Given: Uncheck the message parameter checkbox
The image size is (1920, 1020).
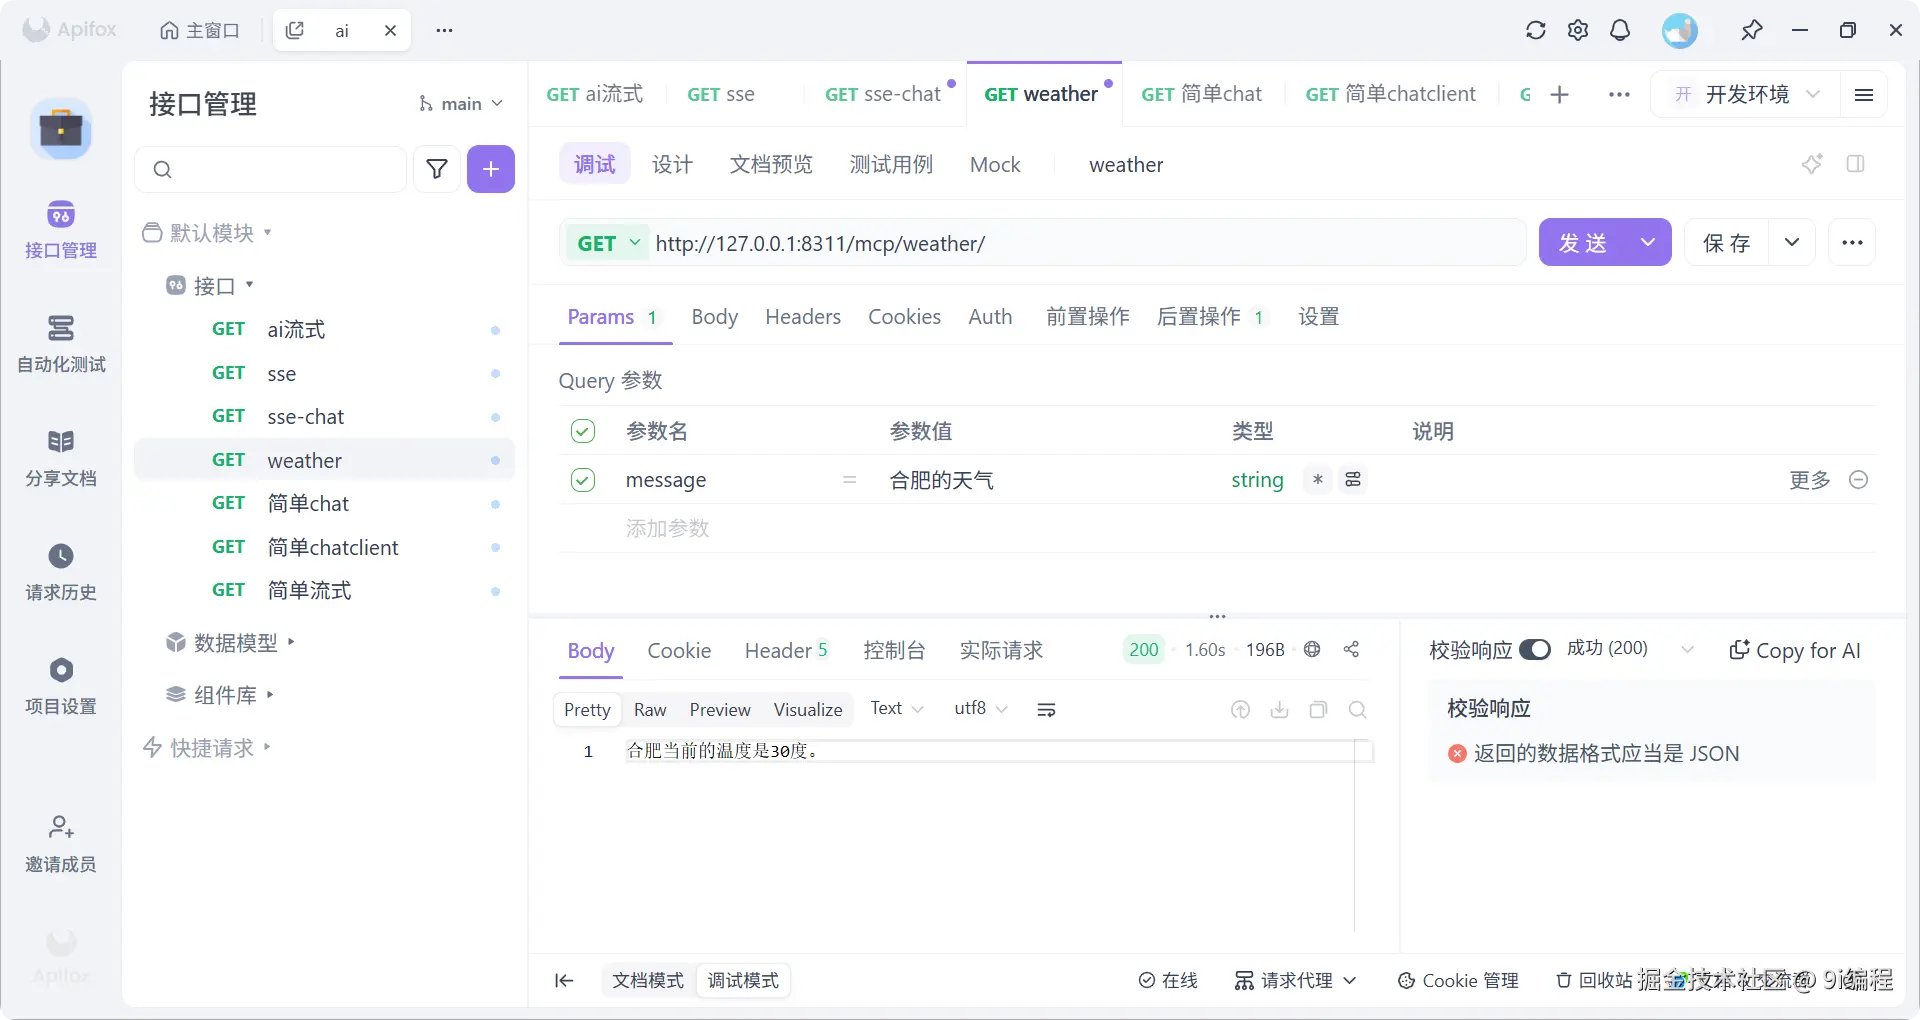Looking at the screenshot, I should point(583,480).
